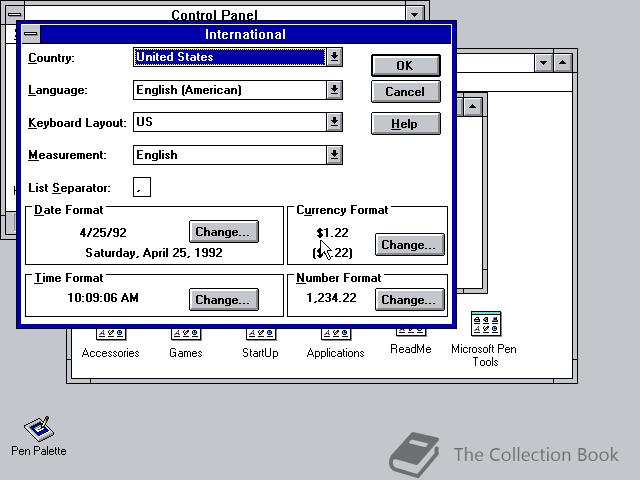Change the Number Format
The height and width of the screenshot is (480, 640).
pos(410,300)
